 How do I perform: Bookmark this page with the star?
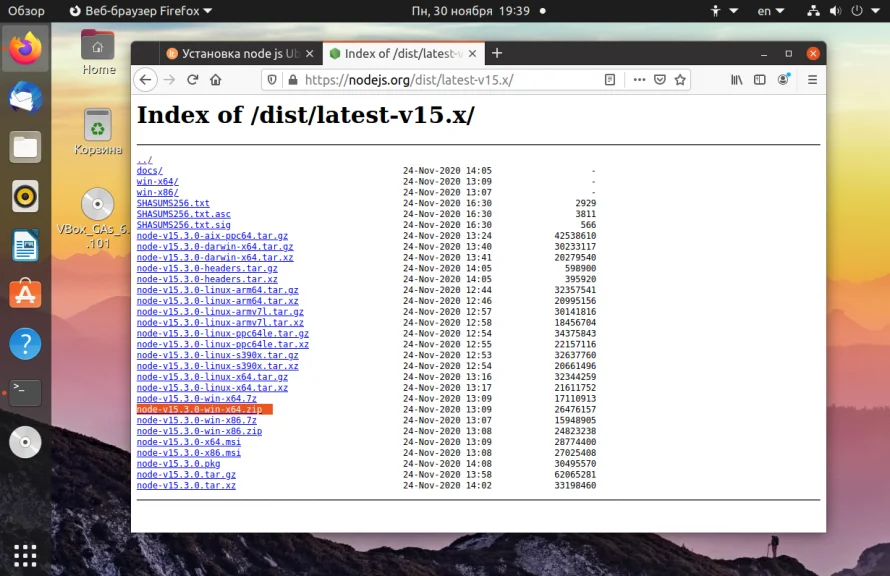(x=680, y=80)
